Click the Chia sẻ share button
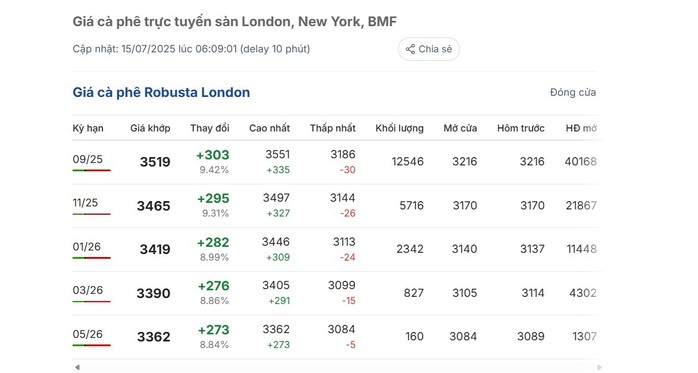 (429, 49)
